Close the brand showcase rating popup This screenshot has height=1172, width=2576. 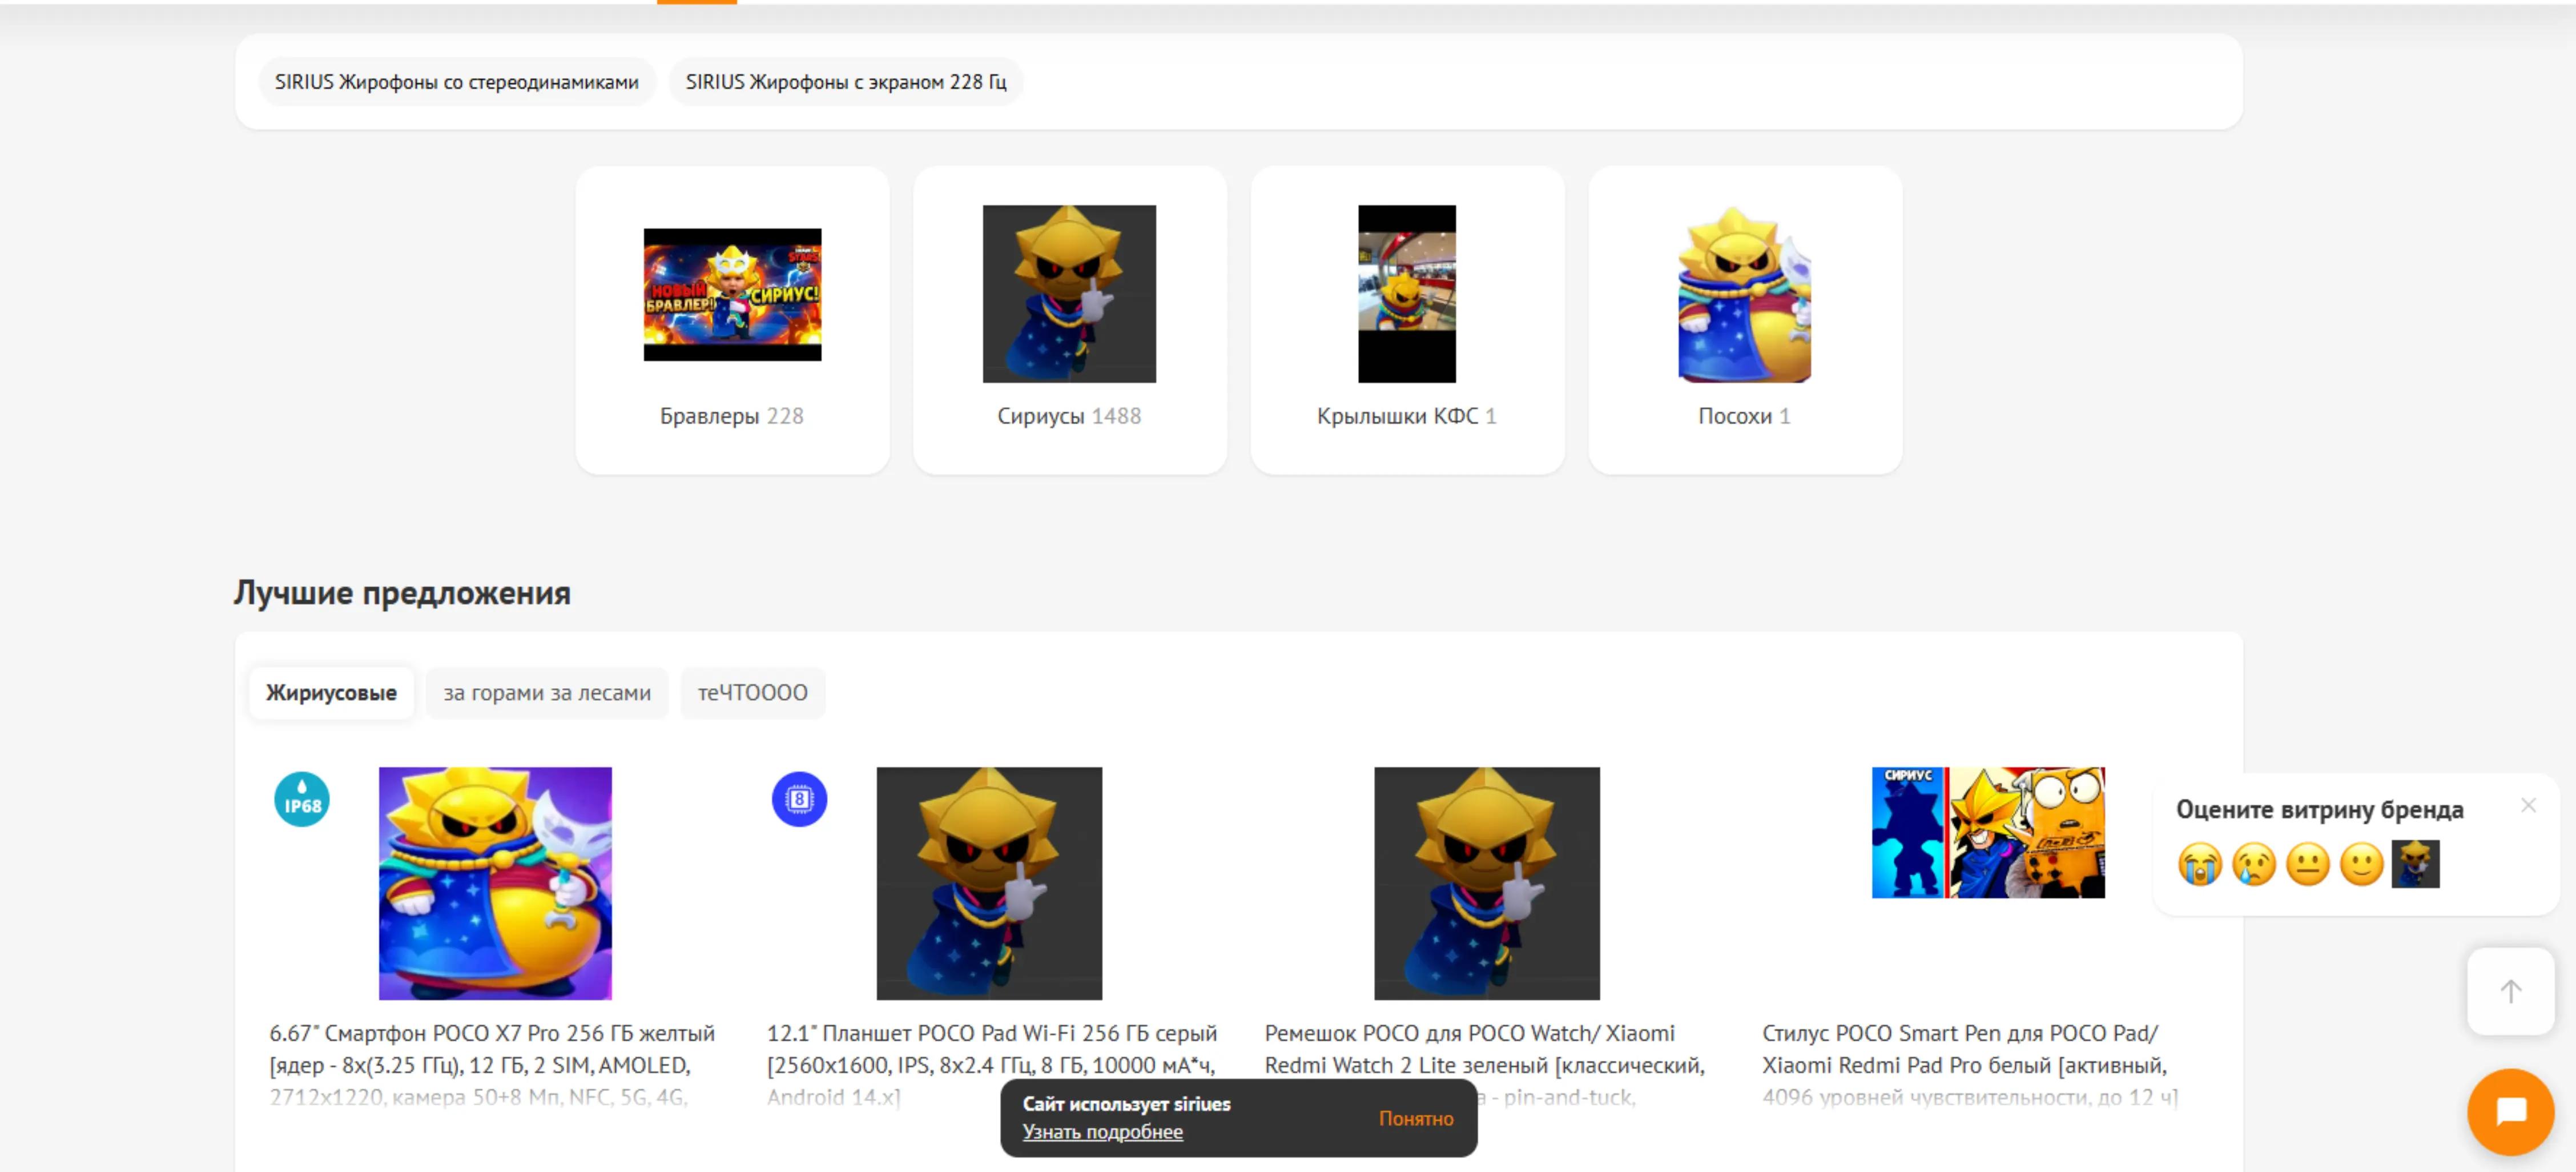[x=2529, y=805]
